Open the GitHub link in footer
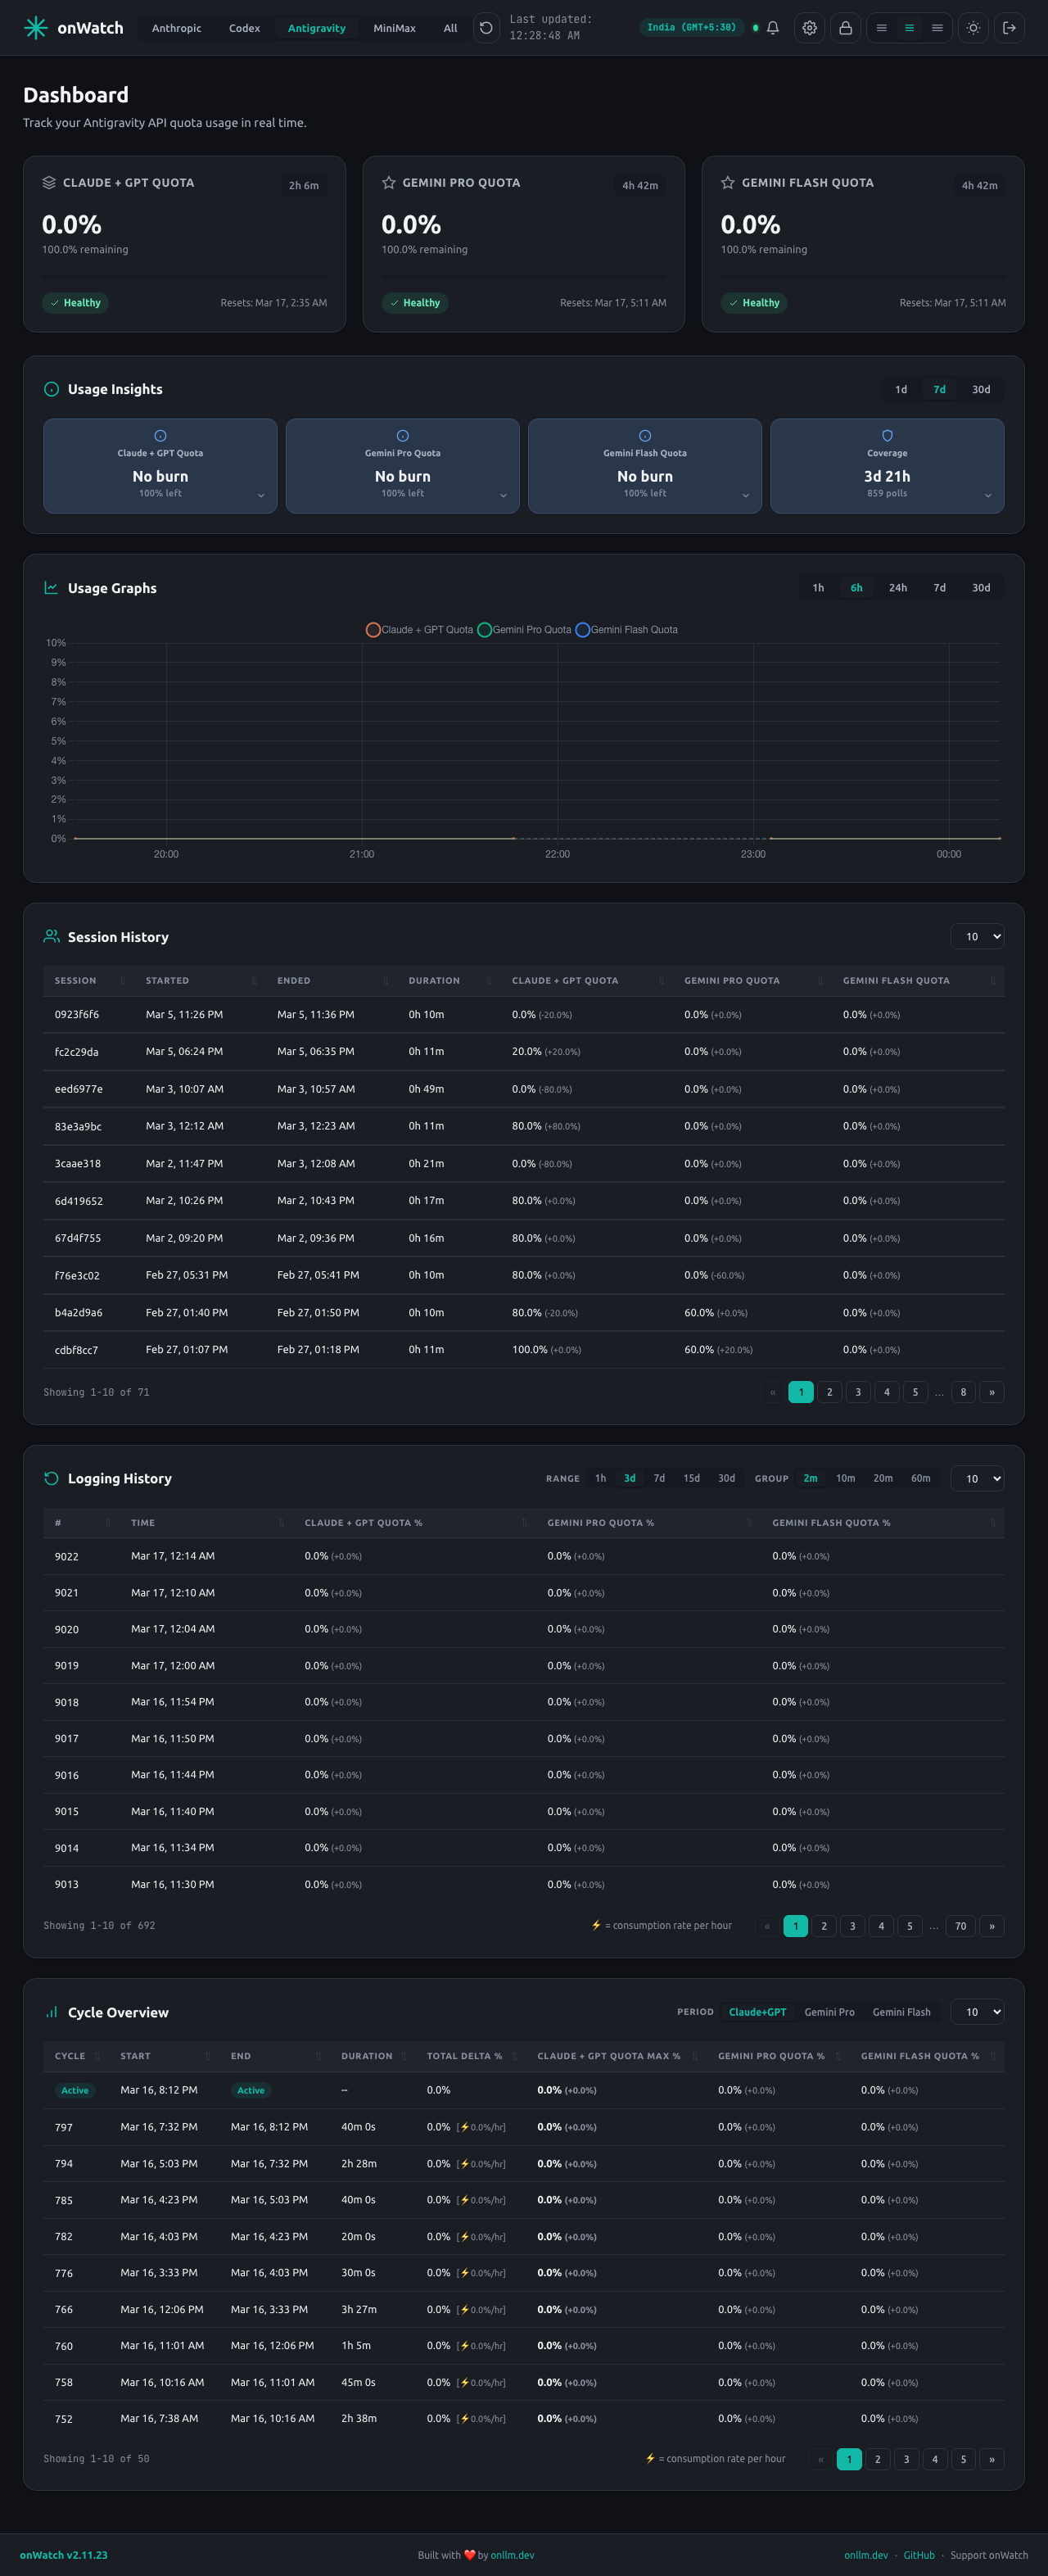 pos(919,2555)
